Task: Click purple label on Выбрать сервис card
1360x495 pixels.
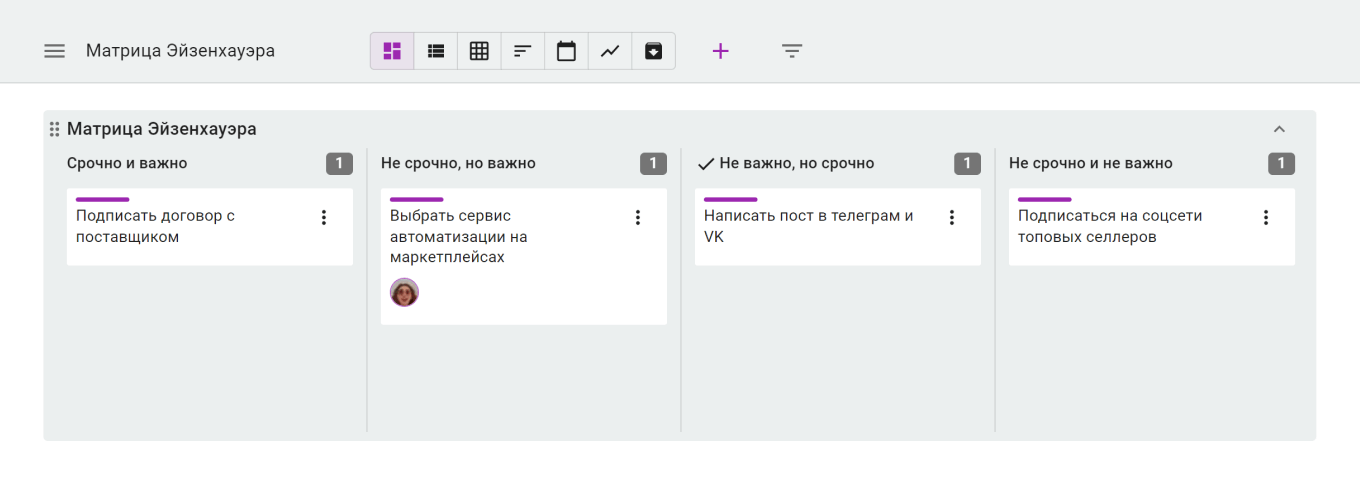Action: click(417, 200)
